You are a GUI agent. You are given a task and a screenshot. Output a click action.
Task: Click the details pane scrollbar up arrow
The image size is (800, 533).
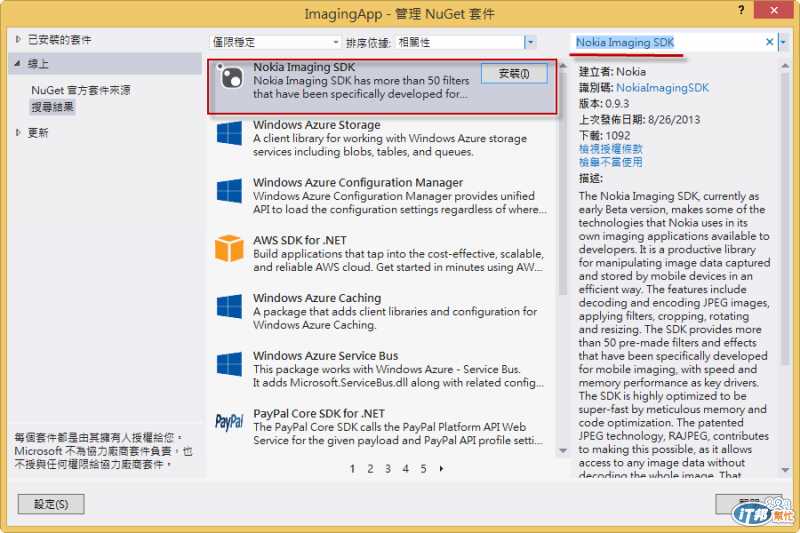tap(785, 65)
